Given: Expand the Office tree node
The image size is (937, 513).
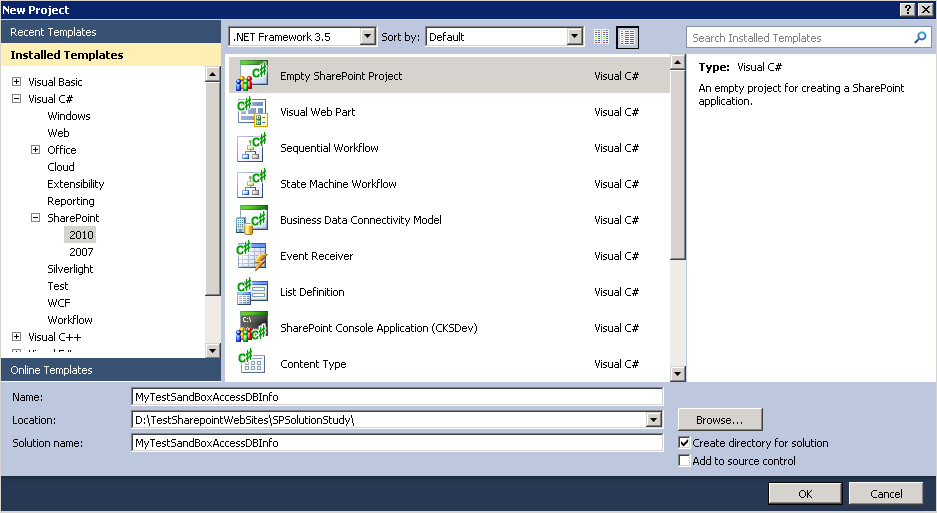Looking at the screenshot, I should [36, 149].
